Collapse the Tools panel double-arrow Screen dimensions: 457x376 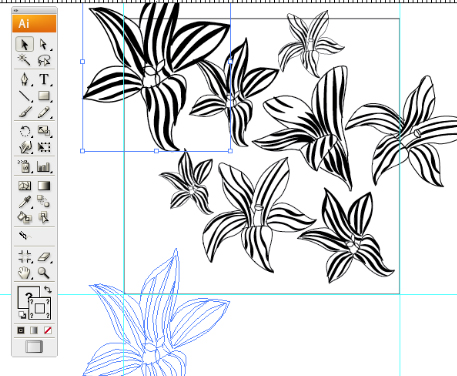click(16, 11)
